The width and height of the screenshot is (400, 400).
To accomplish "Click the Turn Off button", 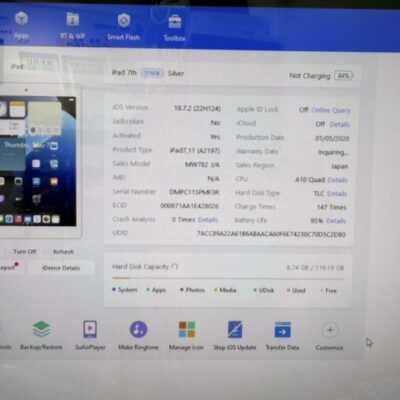I will pos(25,252).
